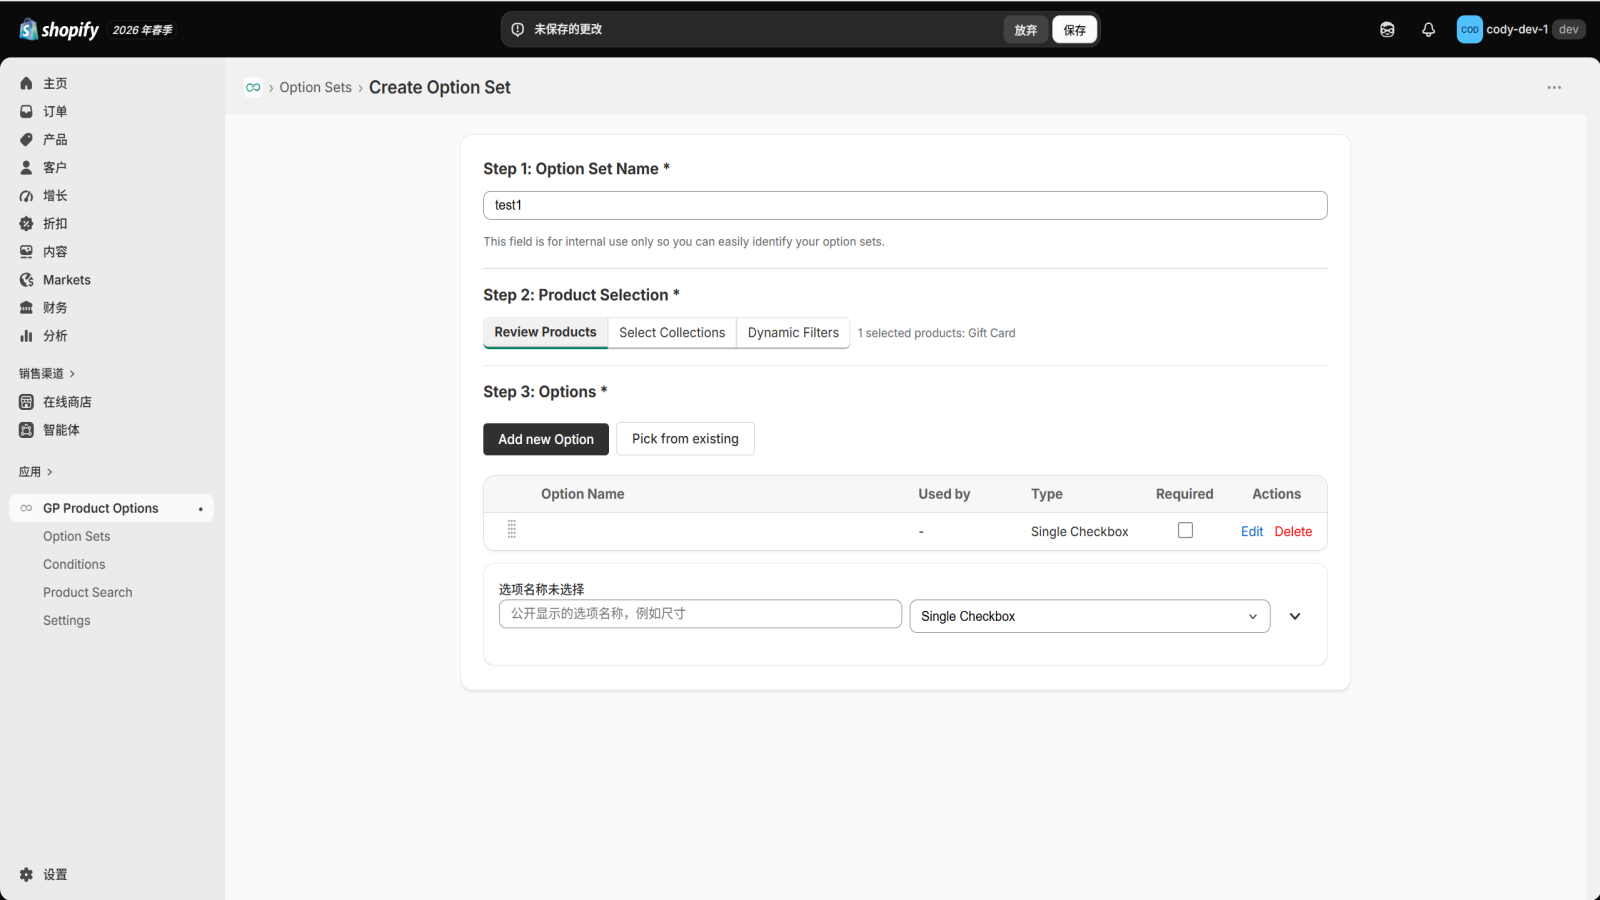Click the unsaved changes warning icon
Screen dimensions: 1600x900
(x=518, y=30)
